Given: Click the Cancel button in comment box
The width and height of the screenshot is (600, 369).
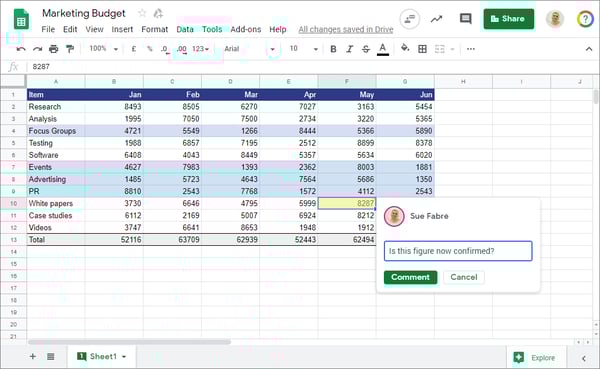Looking at the screenshot, I should click(x=464, y=277).
